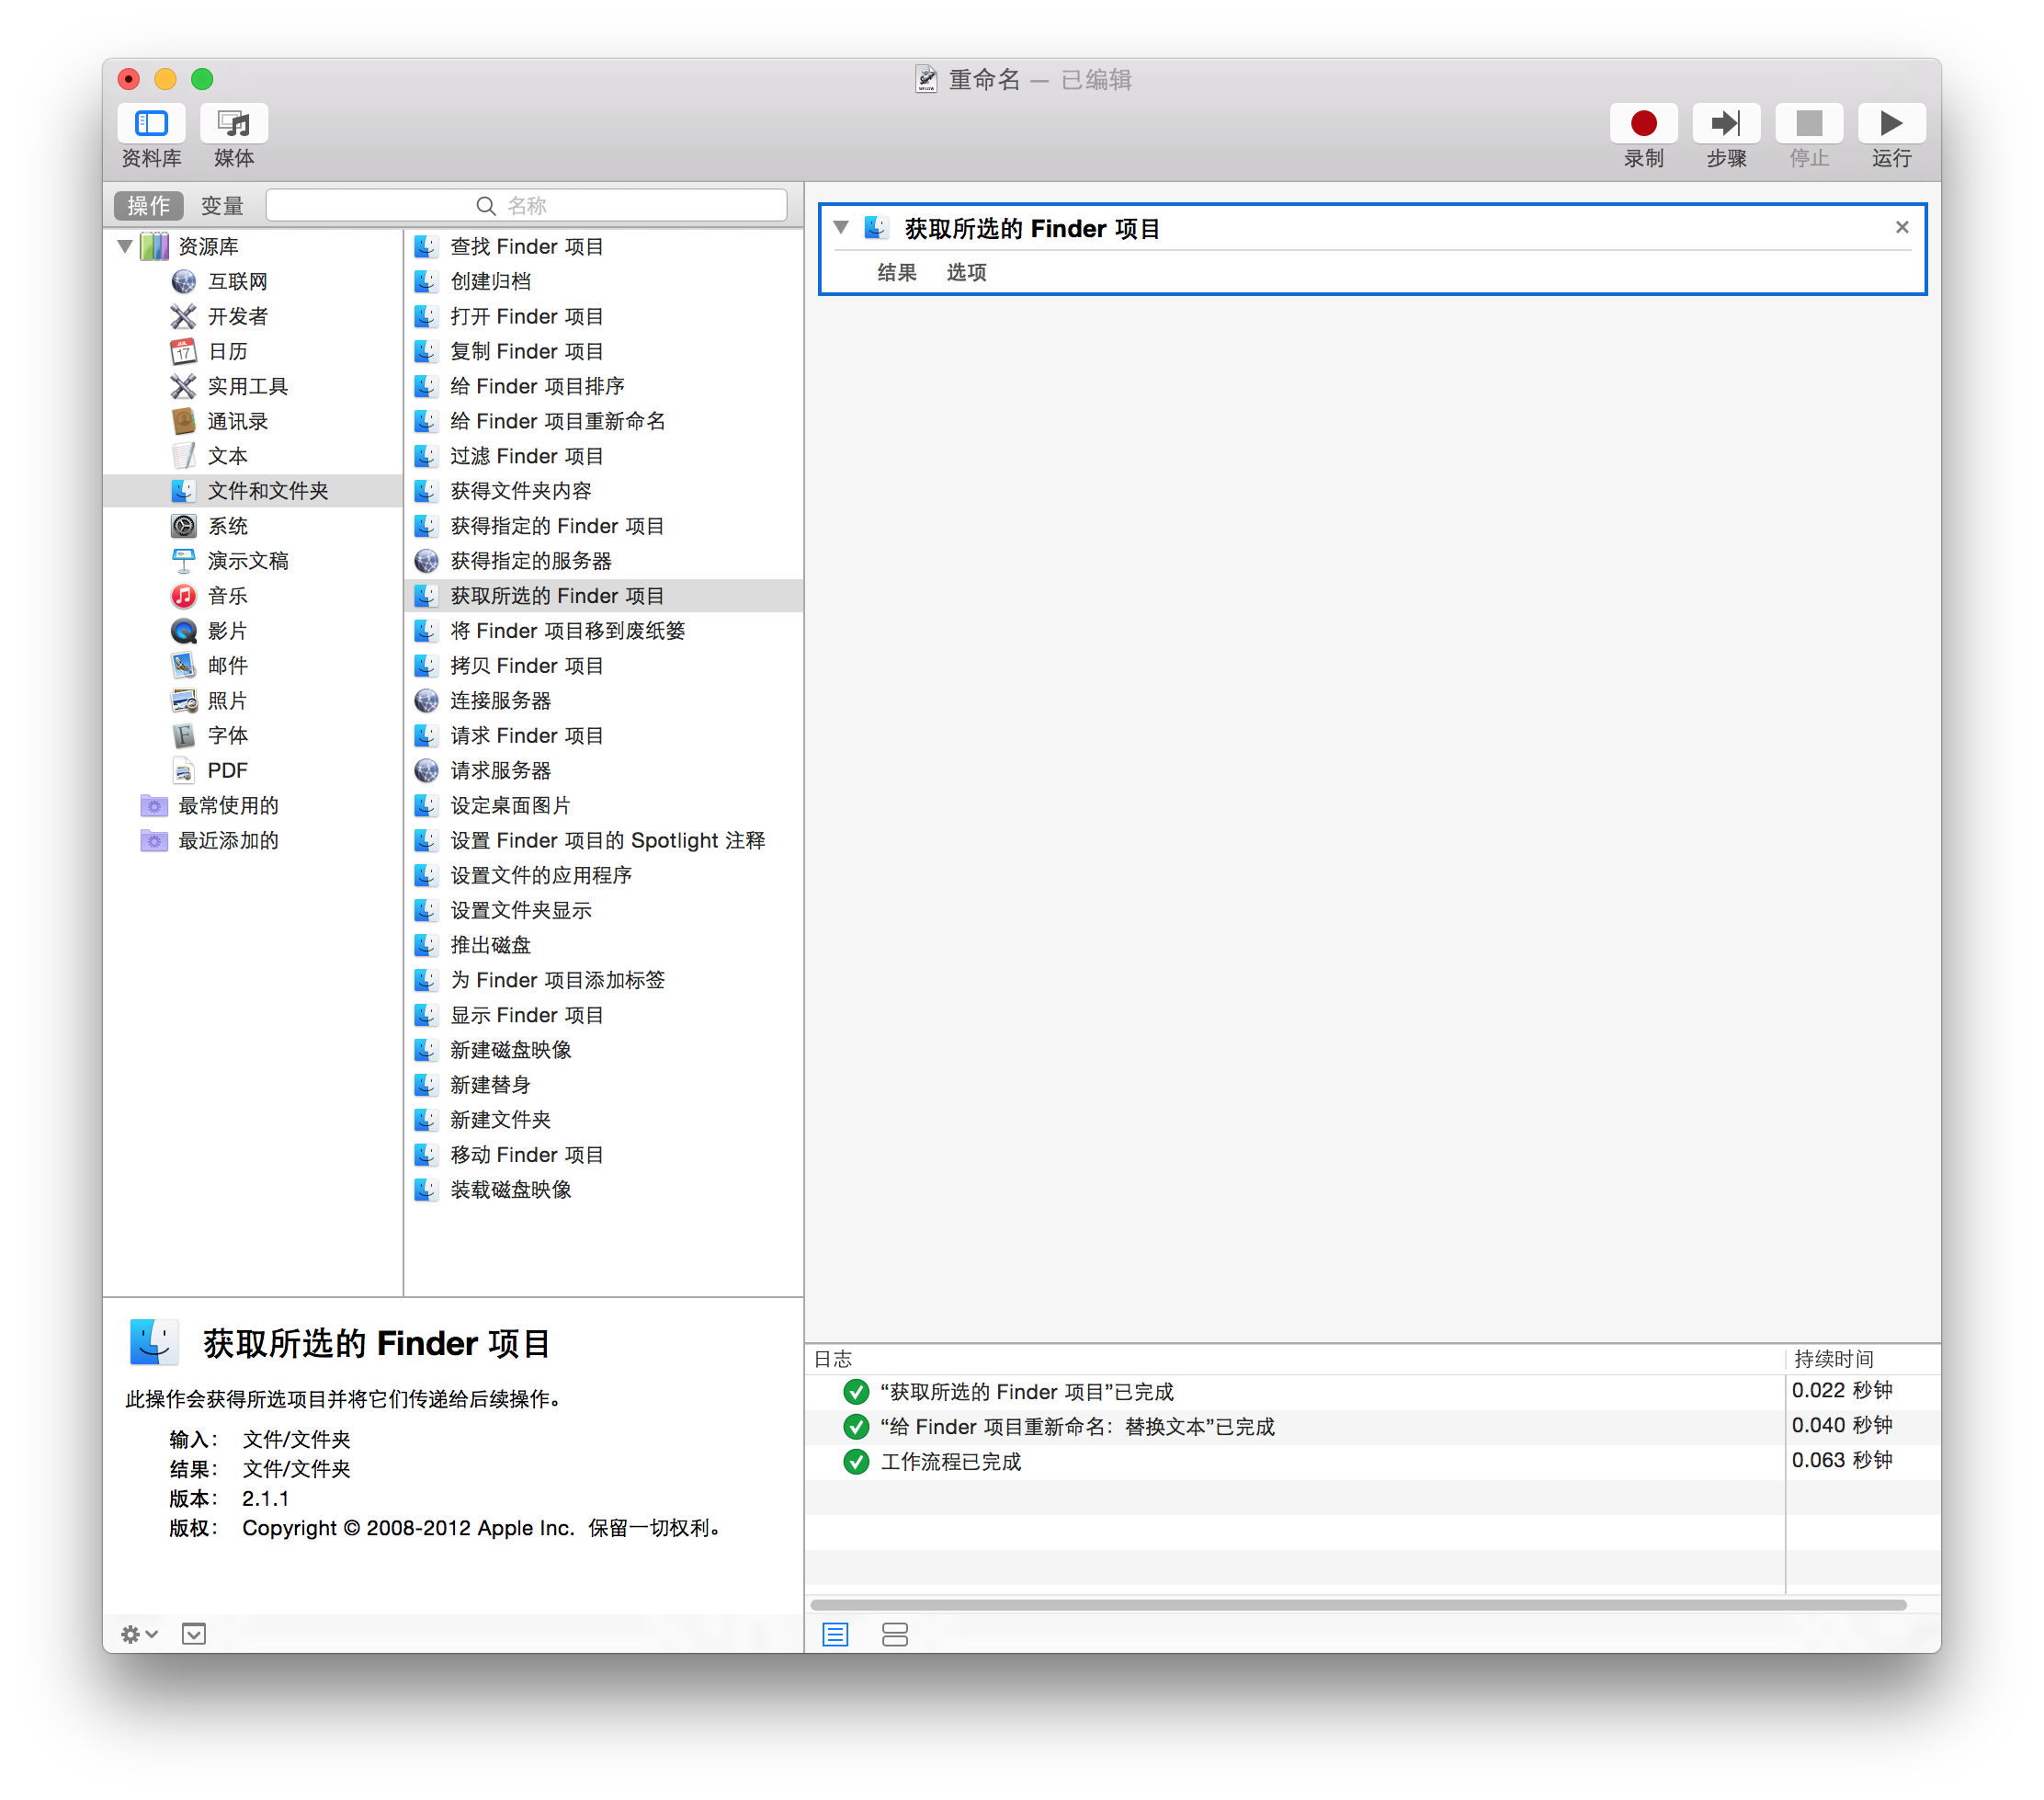2044x1800 pixels.
Task: Select the 音乐 category icon
Action: [183, 596]
